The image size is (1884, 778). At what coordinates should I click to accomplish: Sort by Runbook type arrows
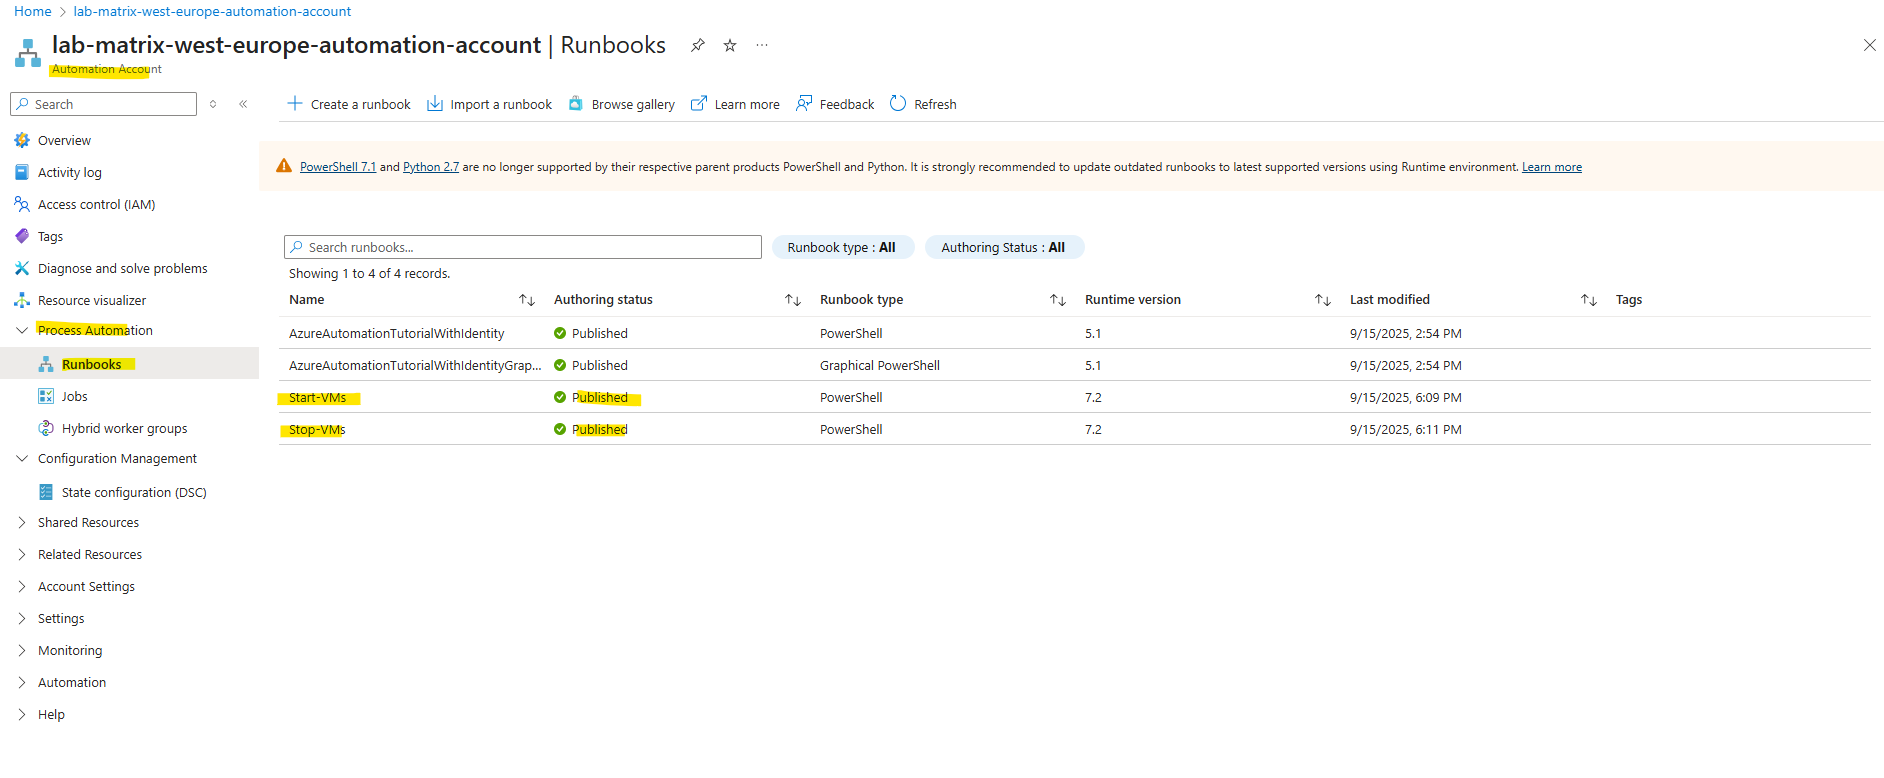pyautogui.click(x=1058, y=300)
